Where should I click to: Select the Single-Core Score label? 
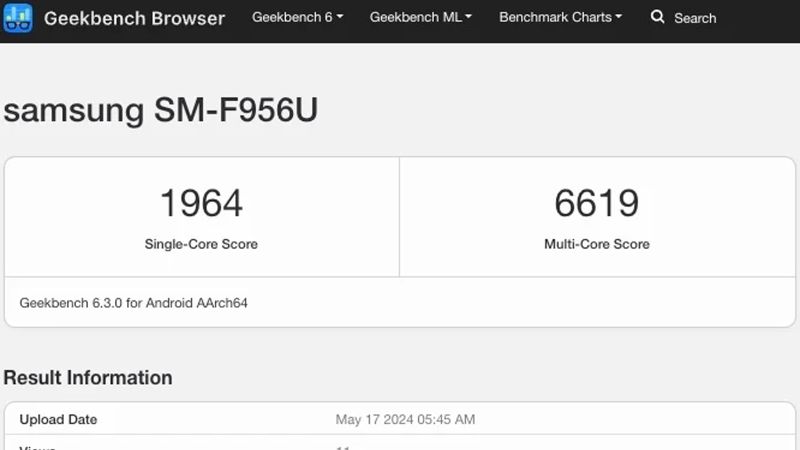(x=201, y=244)
